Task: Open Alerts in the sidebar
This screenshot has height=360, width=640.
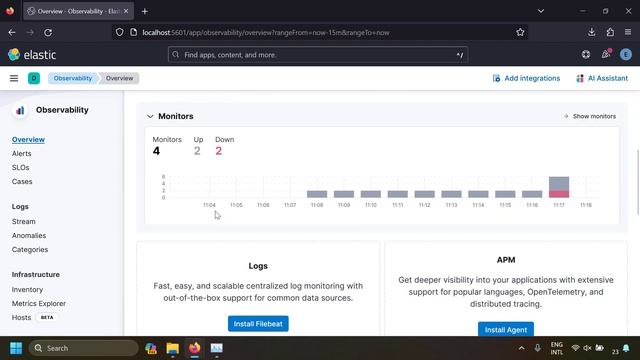Action: point(22,153)
